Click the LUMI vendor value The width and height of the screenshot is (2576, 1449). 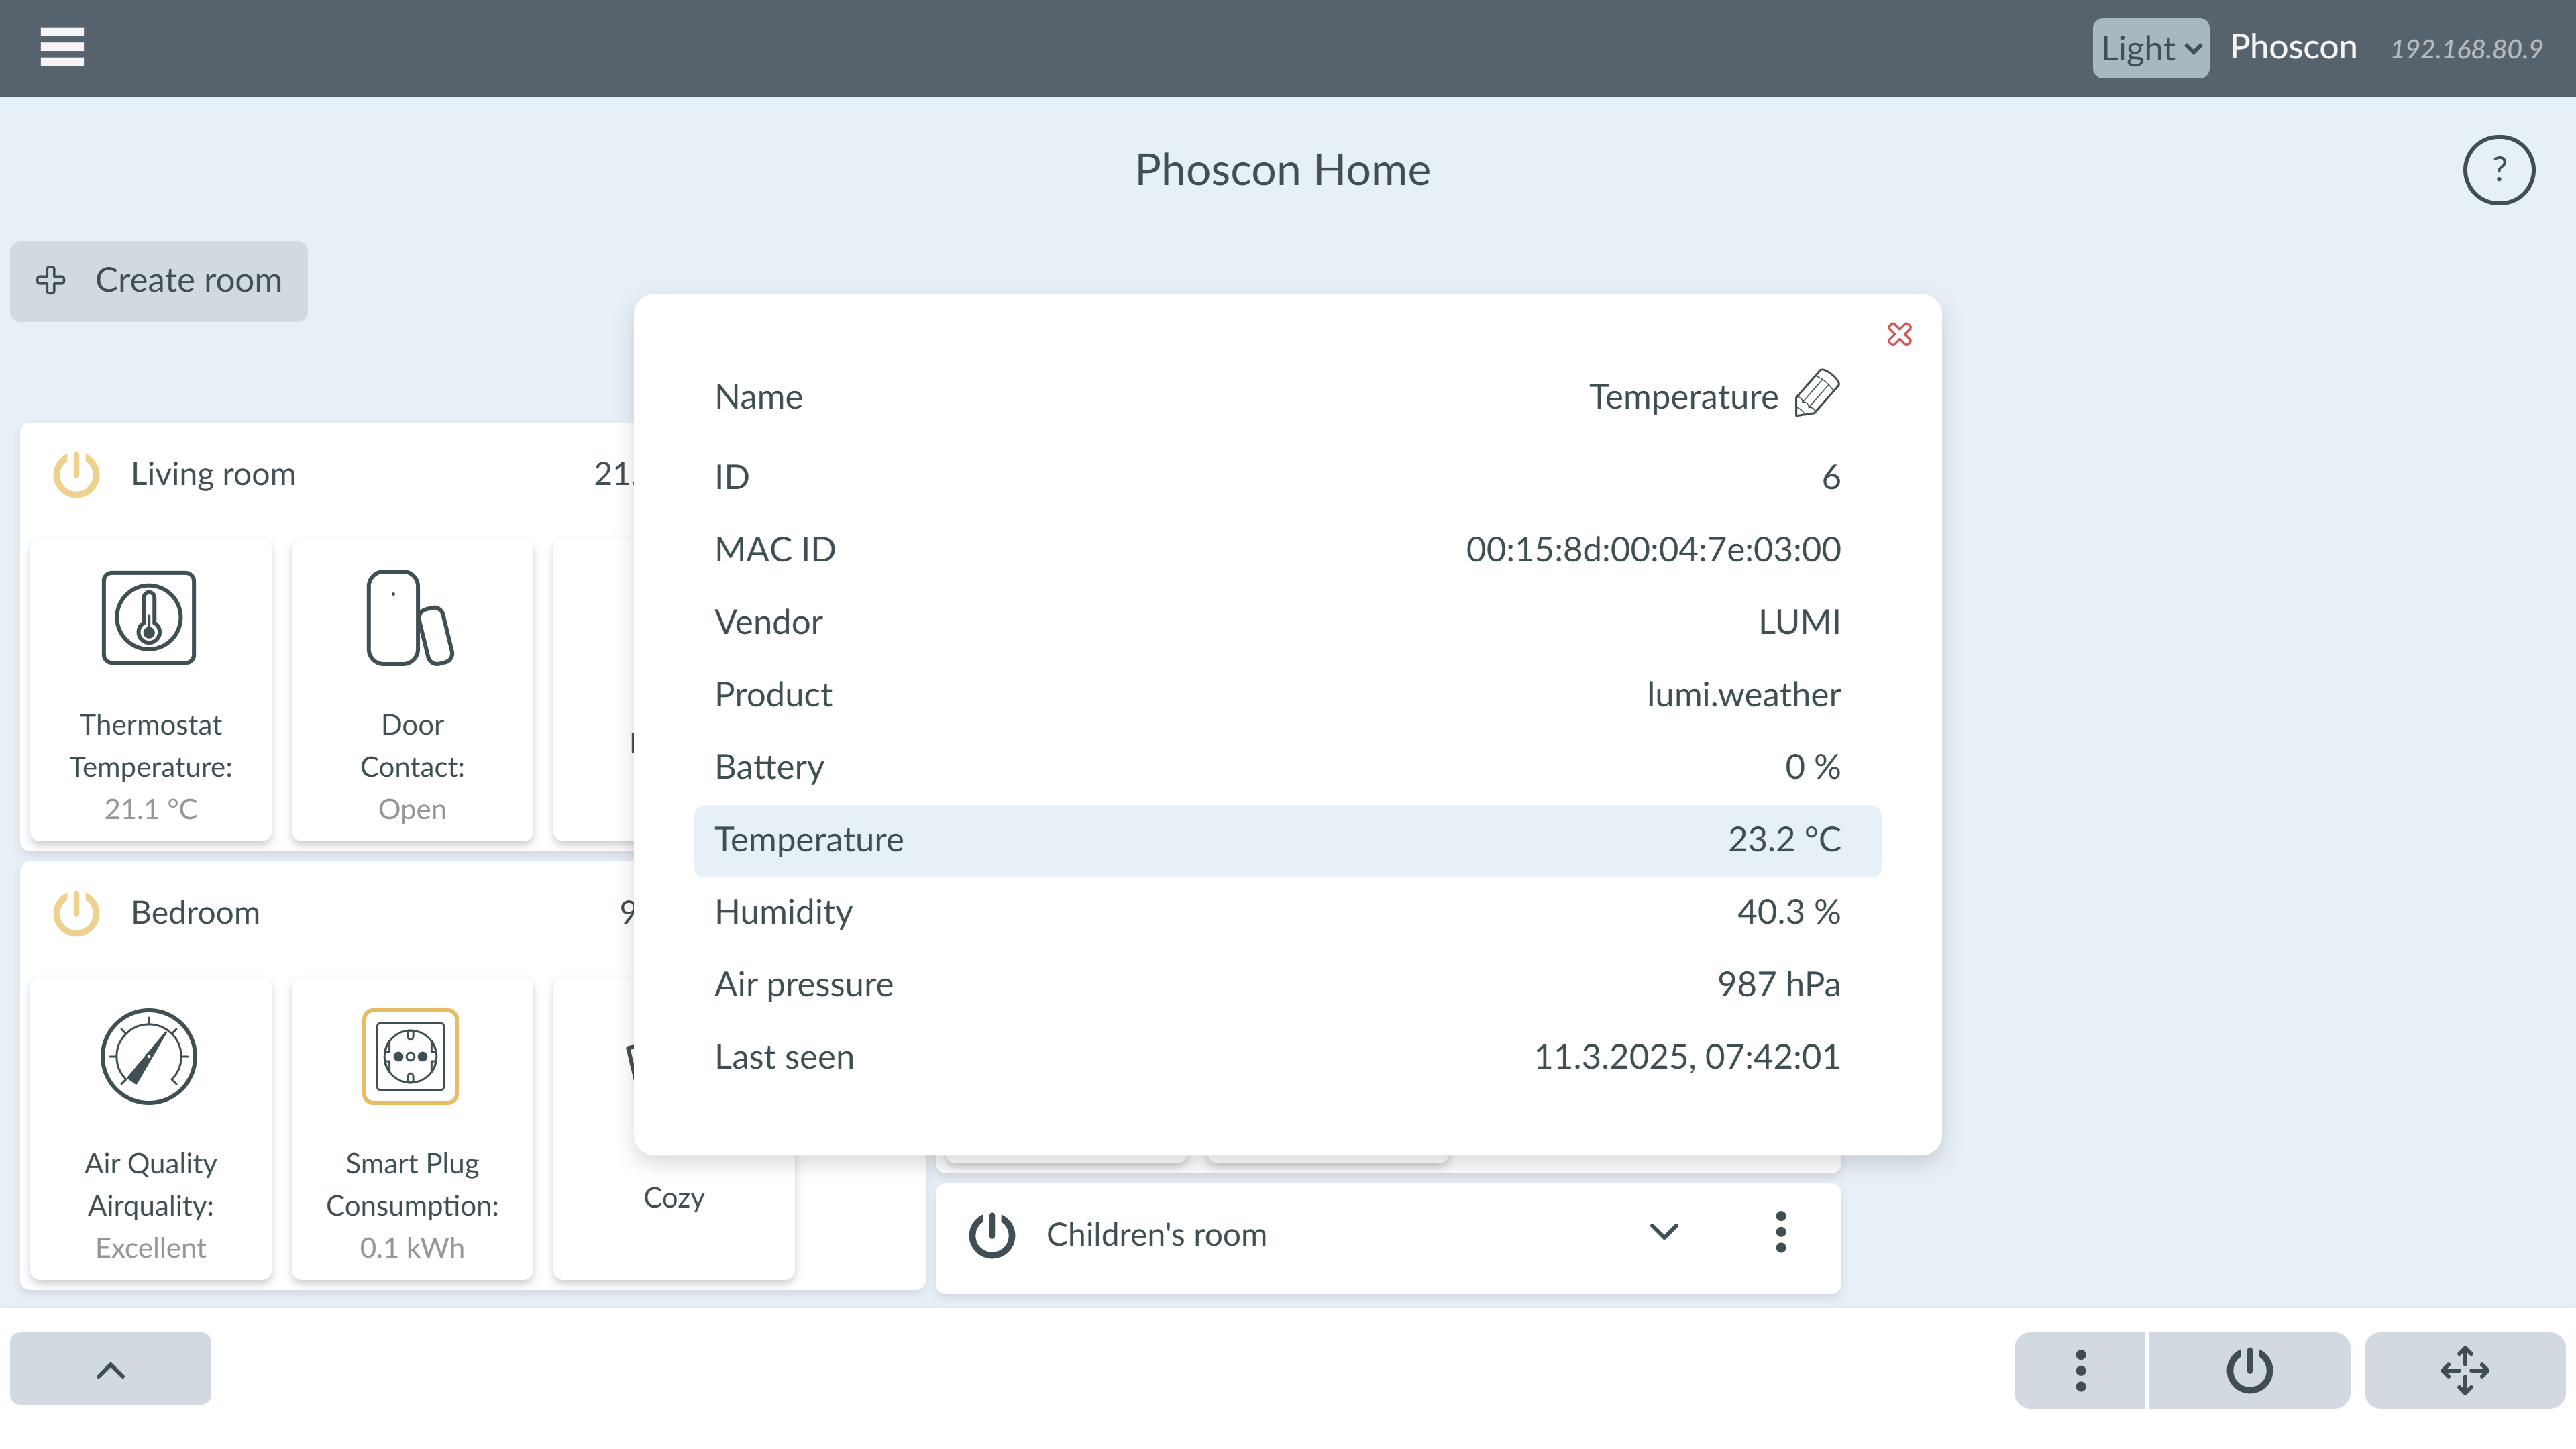[1799, 623]
